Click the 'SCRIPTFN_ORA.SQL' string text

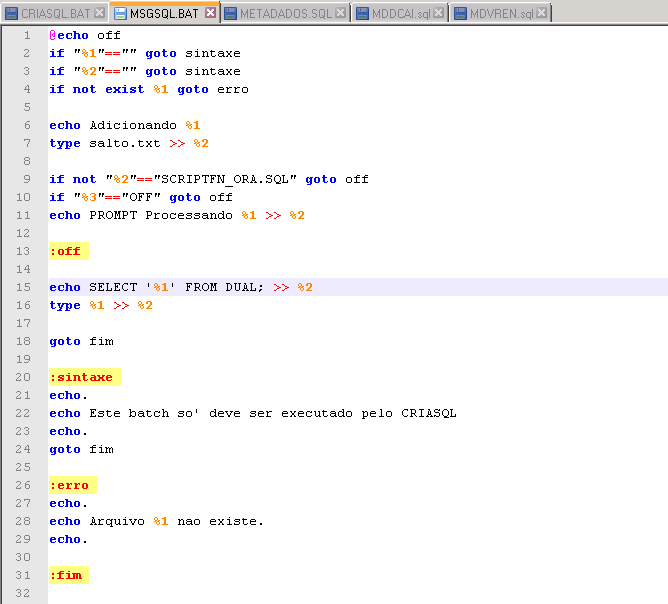point(225,179)
